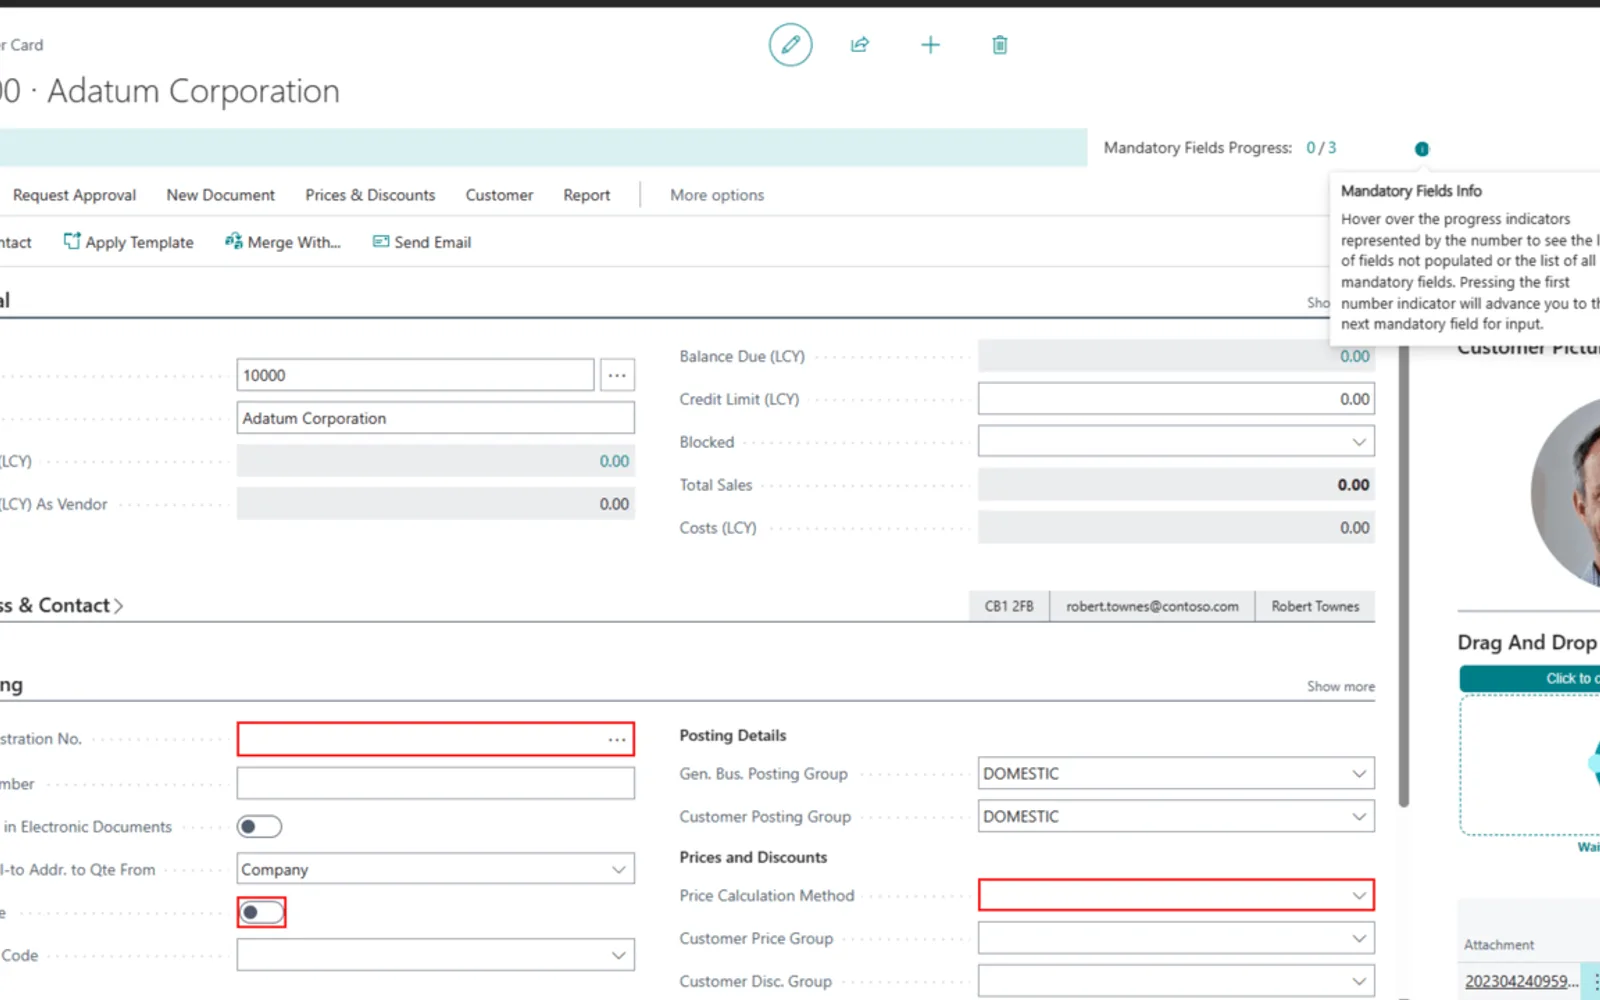1600x1000 pixels.
Task: Open Prices & Discounts menu
Action: [370, 195]
